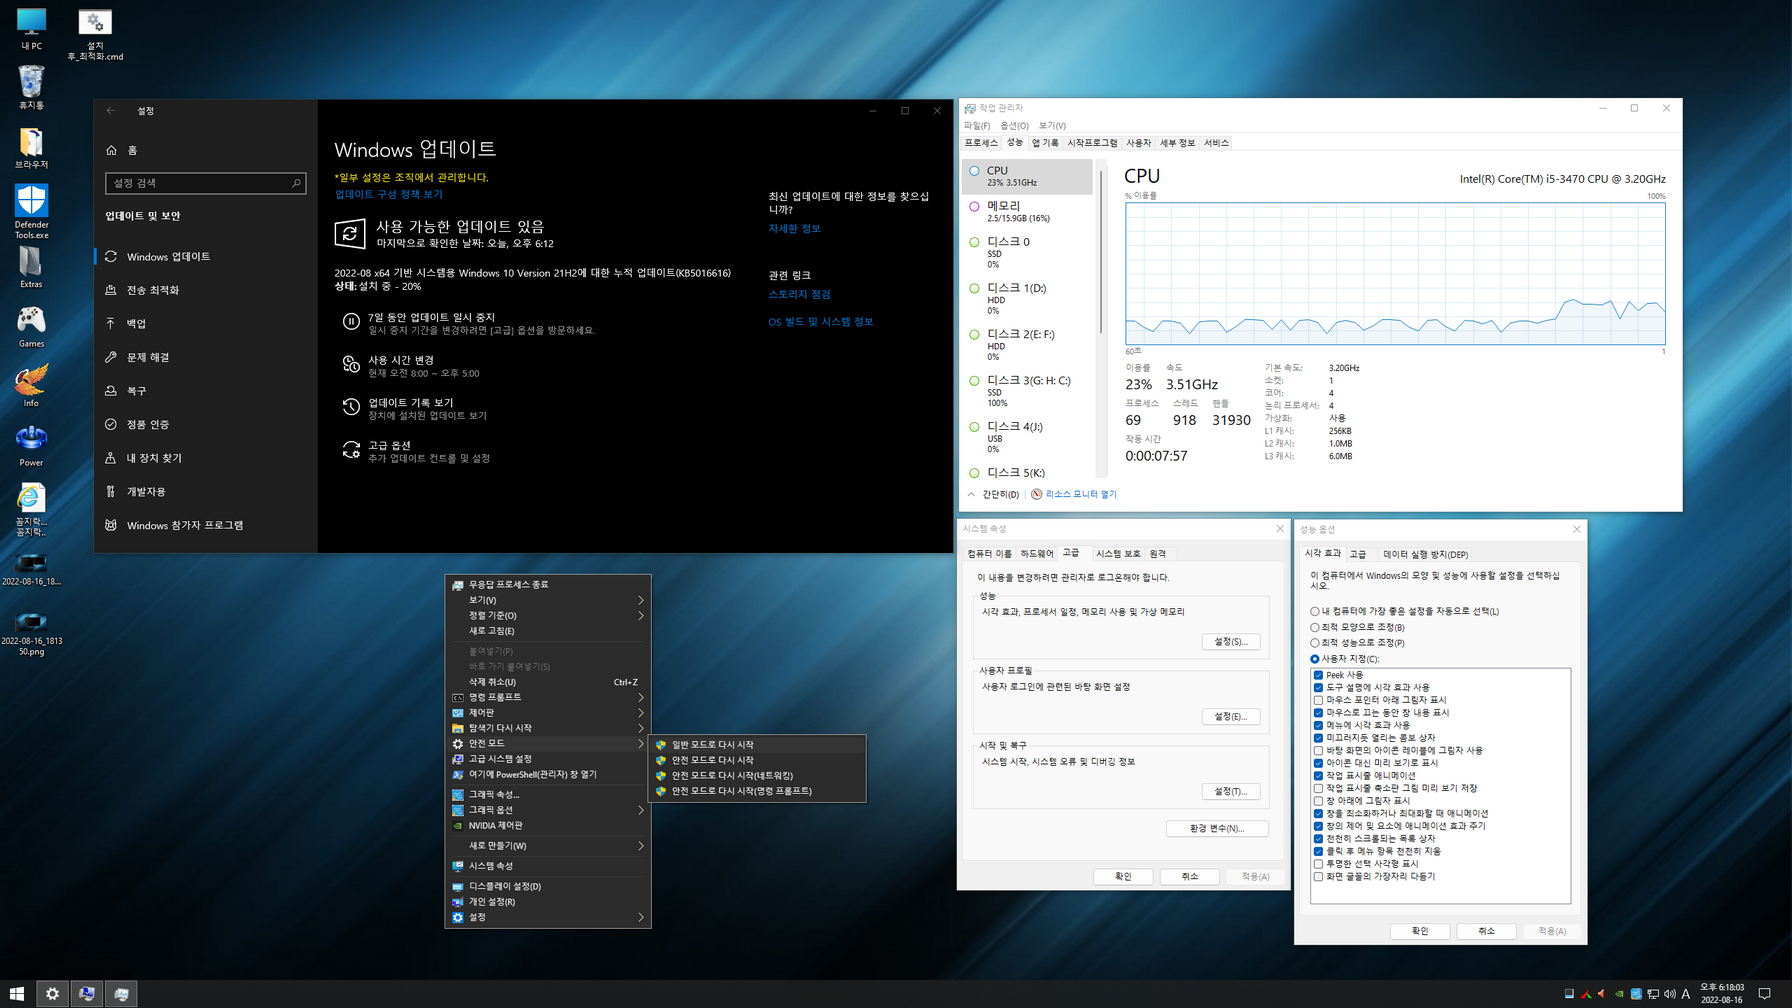Click 환경 변수(N)... button
This screenshot has width=1792, height=1008.
(1217, 829)
